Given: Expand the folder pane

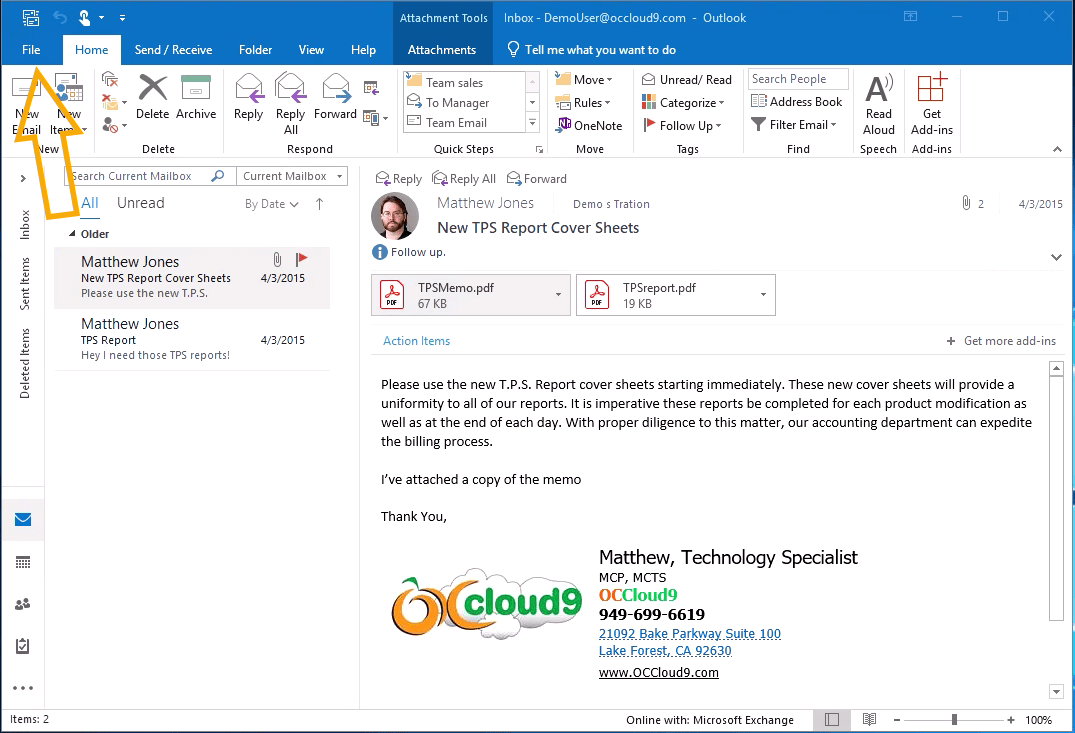Looking at the screenshot, I should click(x=23, y=178).
